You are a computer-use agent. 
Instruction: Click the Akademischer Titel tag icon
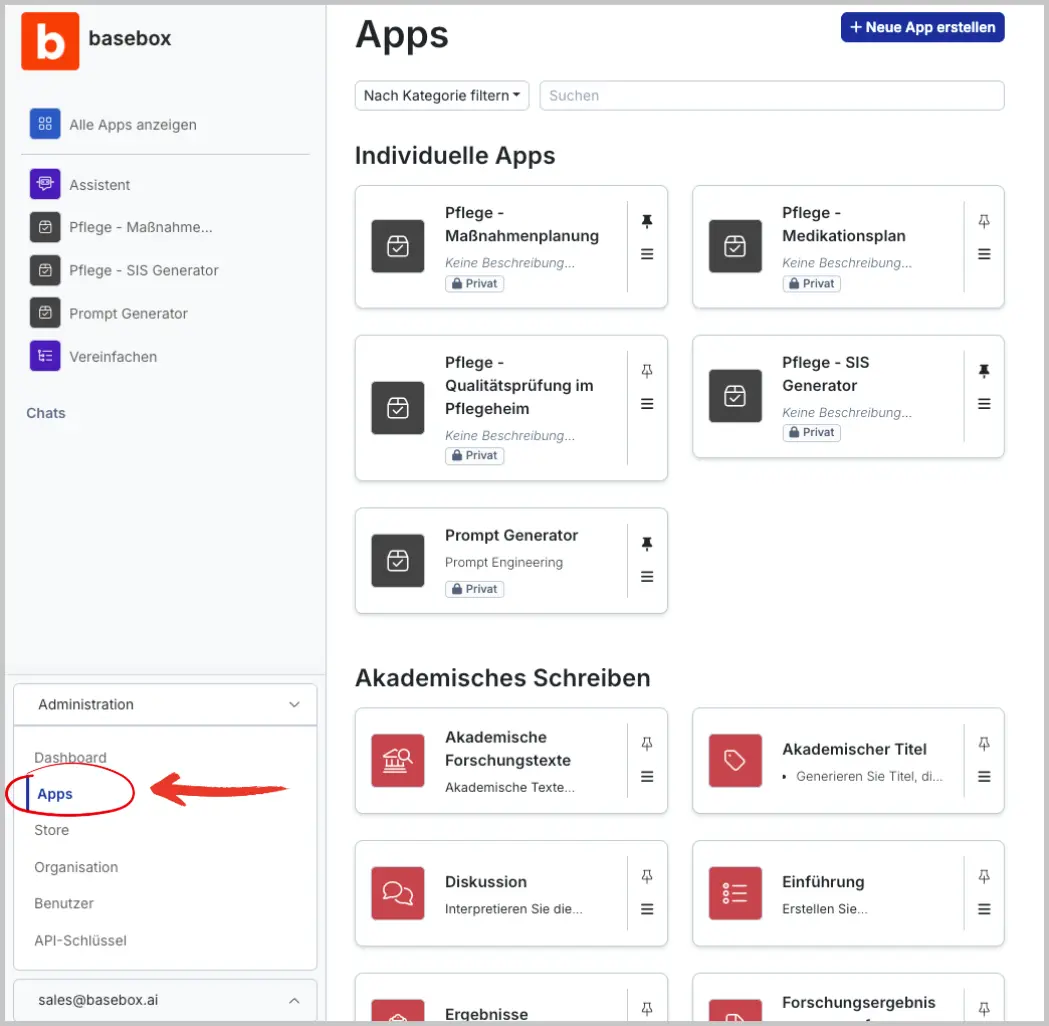coord(735,761)
